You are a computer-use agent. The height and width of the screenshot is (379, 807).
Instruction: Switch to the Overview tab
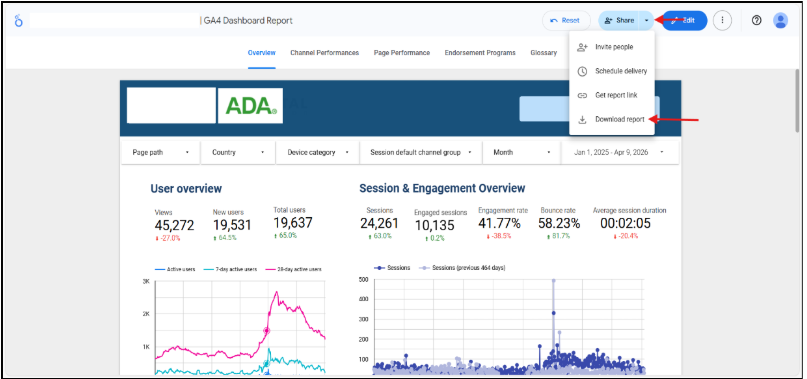(261, 53)
